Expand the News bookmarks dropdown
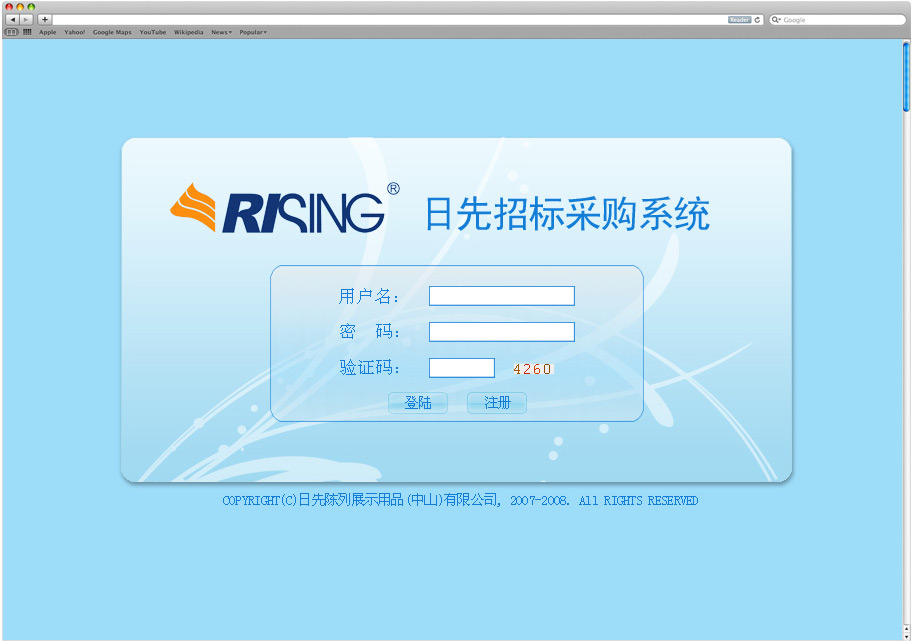The width and height of the screenshot is (914, 641). pos(221,32)
